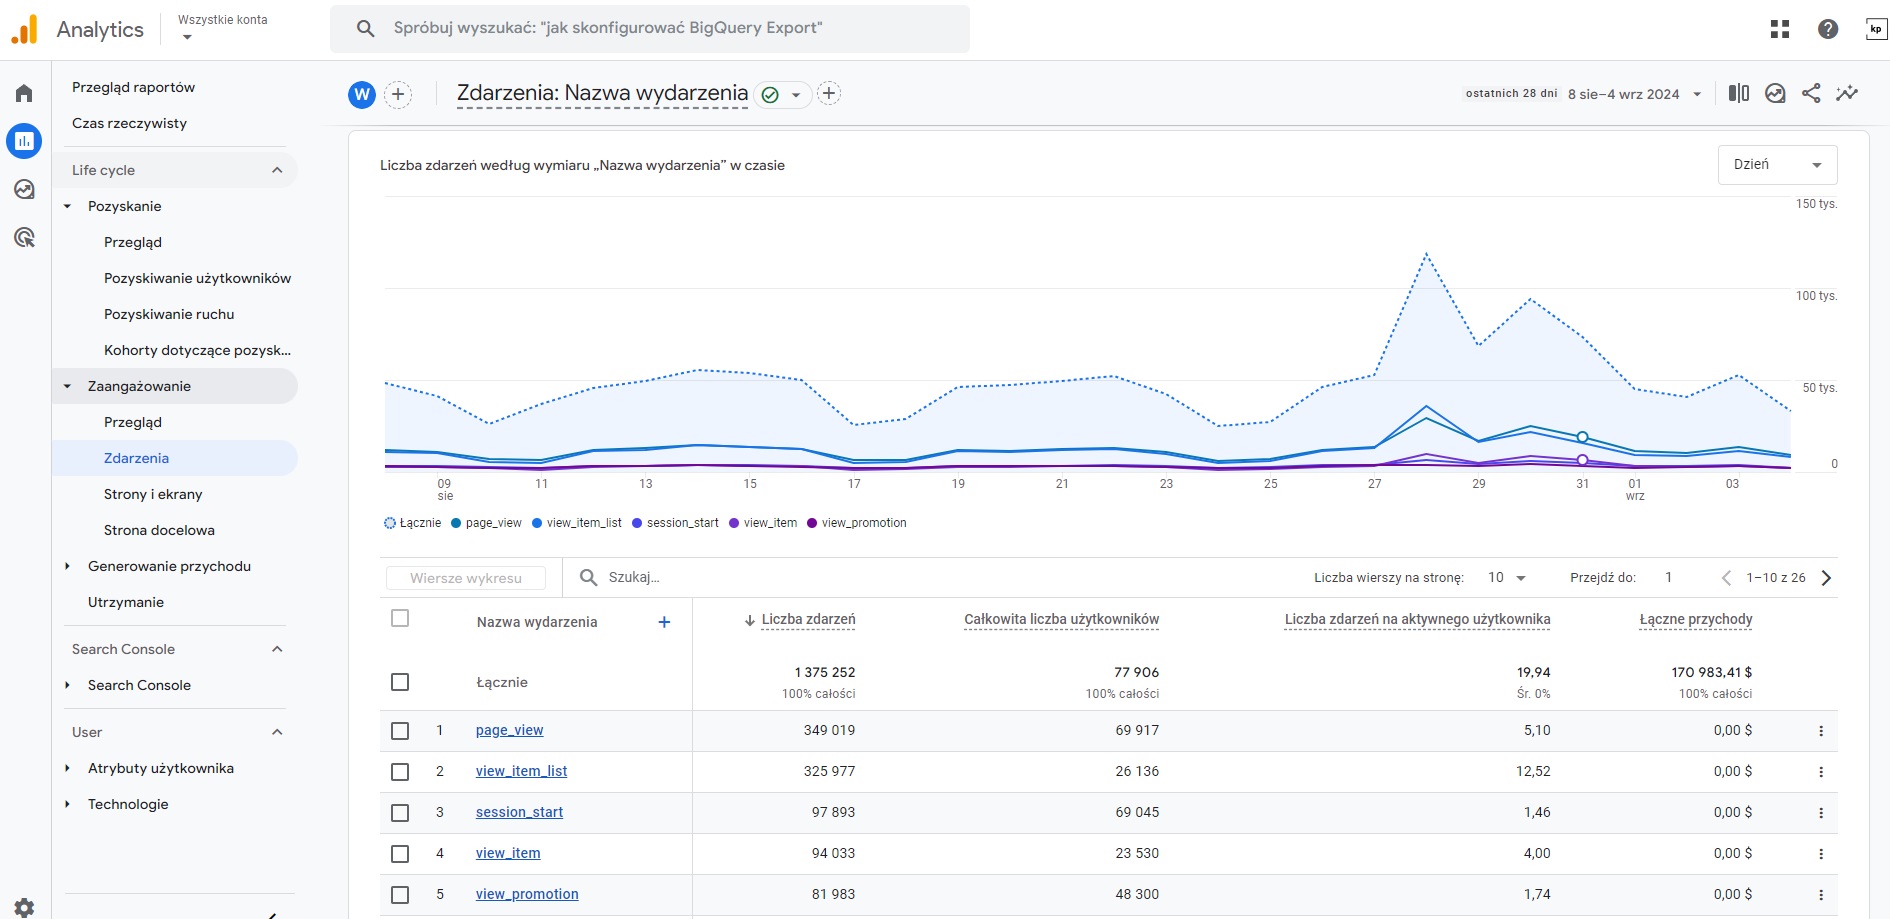Click the green report status check icon
The height and width of the screenshot is (919, 1890).
(x=770, y=95)
